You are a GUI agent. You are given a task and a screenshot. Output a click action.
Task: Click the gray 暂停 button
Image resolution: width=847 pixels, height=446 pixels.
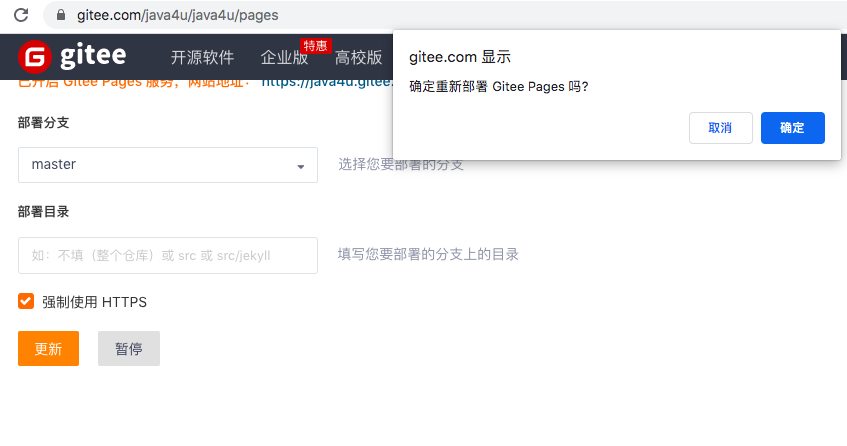[x=129, y=349]
